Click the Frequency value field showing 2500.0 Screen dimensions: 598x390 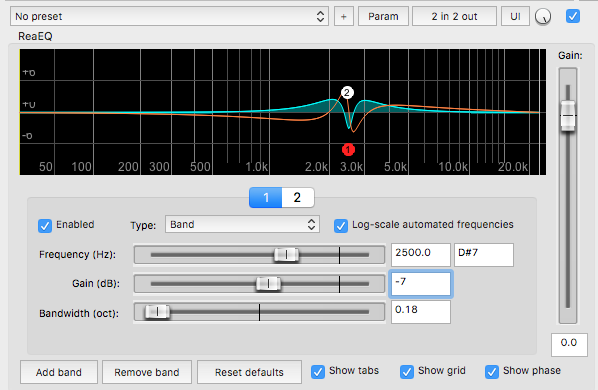coord(421,255)
